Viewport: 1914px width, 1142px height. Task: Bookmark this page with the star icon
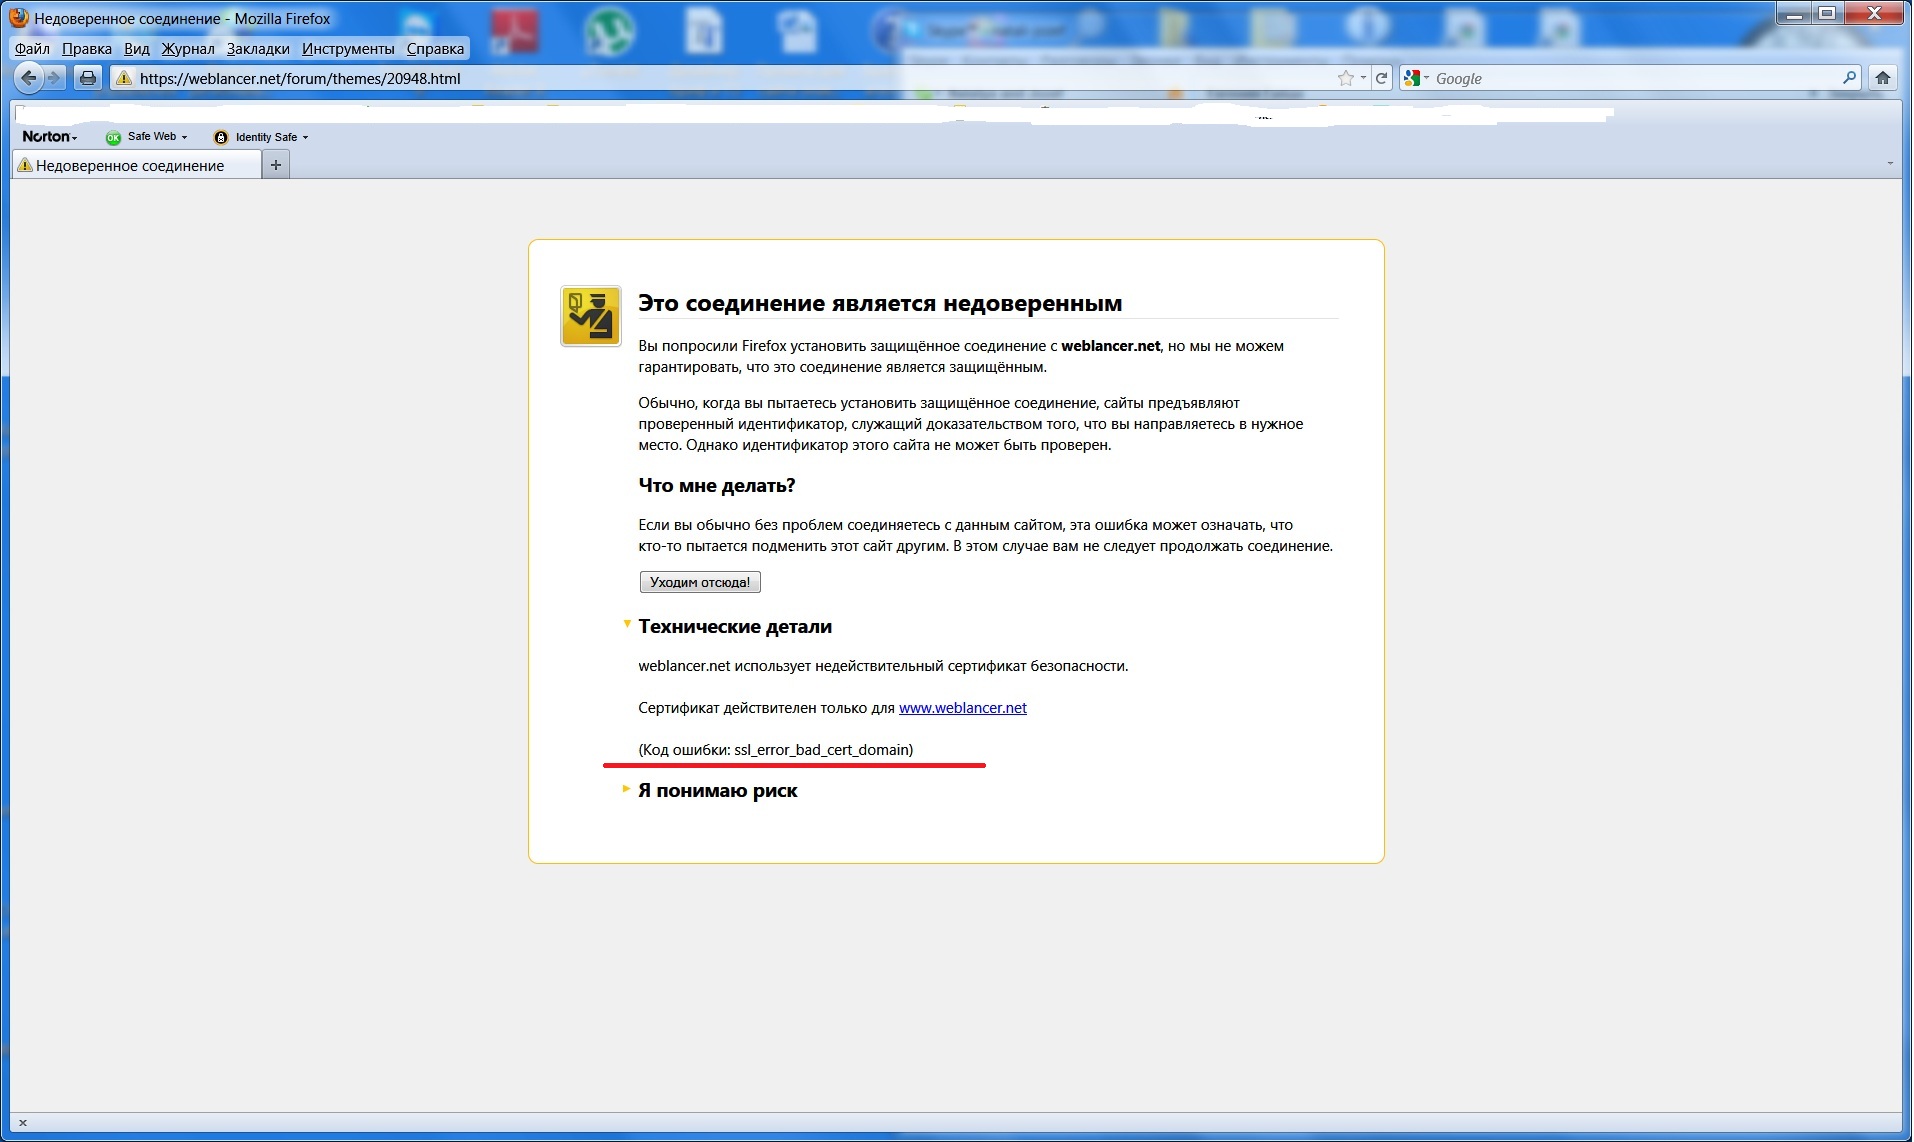coord(1346,78)
